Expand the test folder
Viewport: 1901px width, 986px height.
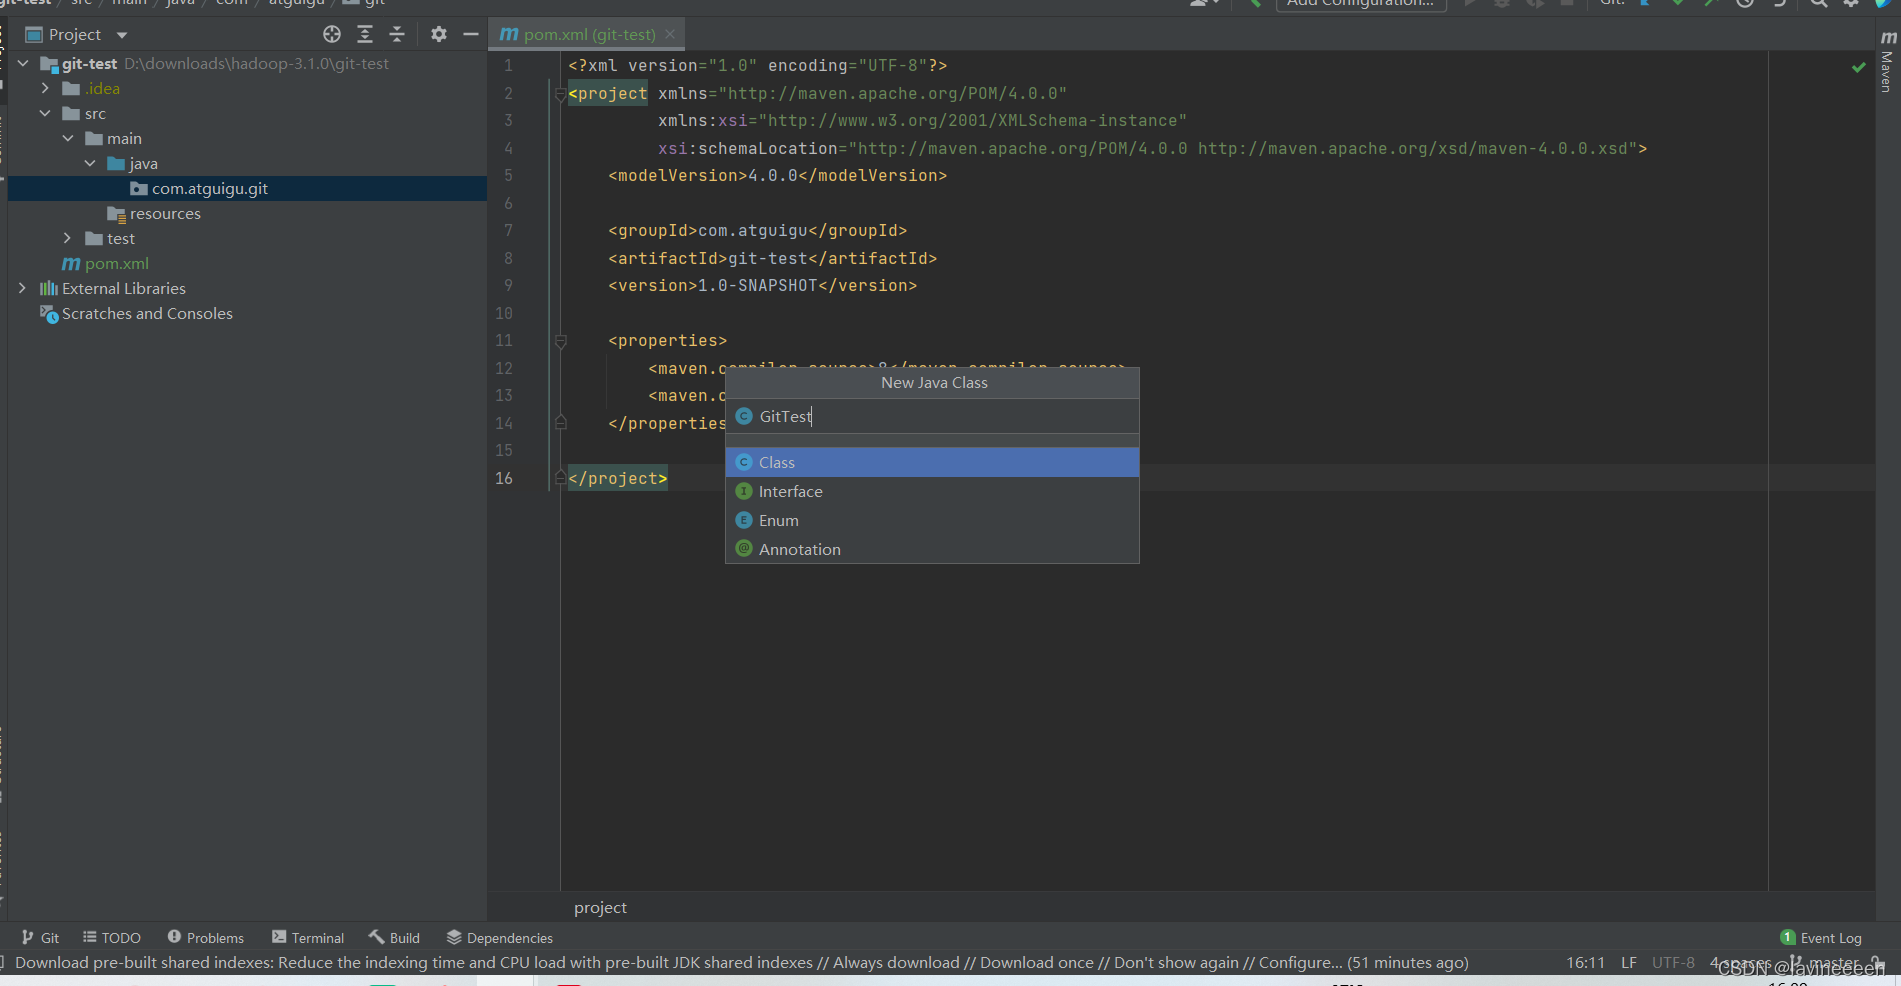[68, 238]
